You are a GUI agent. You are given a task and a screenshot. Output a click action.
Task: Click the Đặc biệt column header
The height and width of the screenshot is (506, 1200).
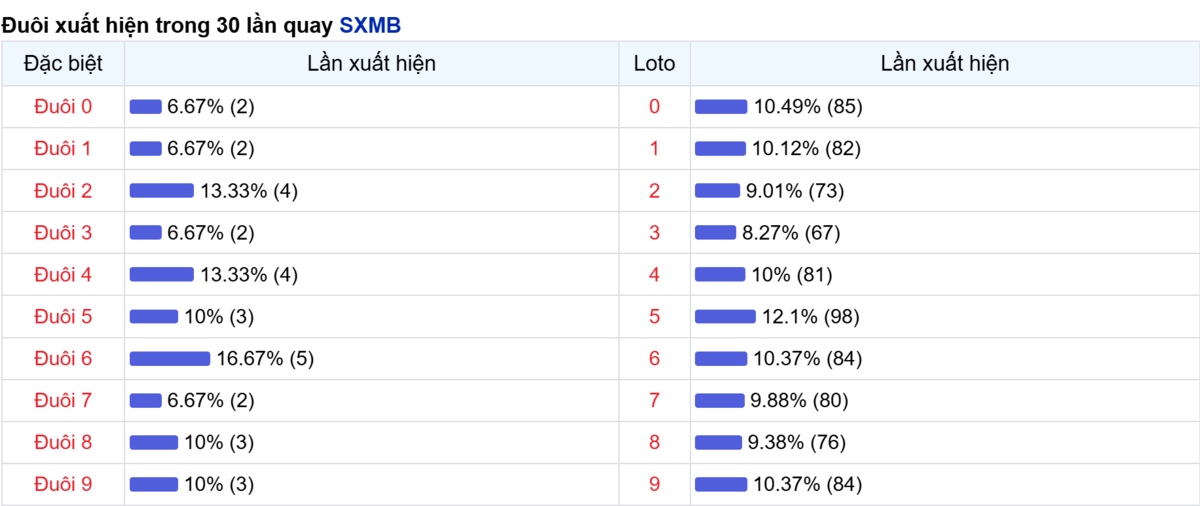pyautogui.click(x=63, y=64)
